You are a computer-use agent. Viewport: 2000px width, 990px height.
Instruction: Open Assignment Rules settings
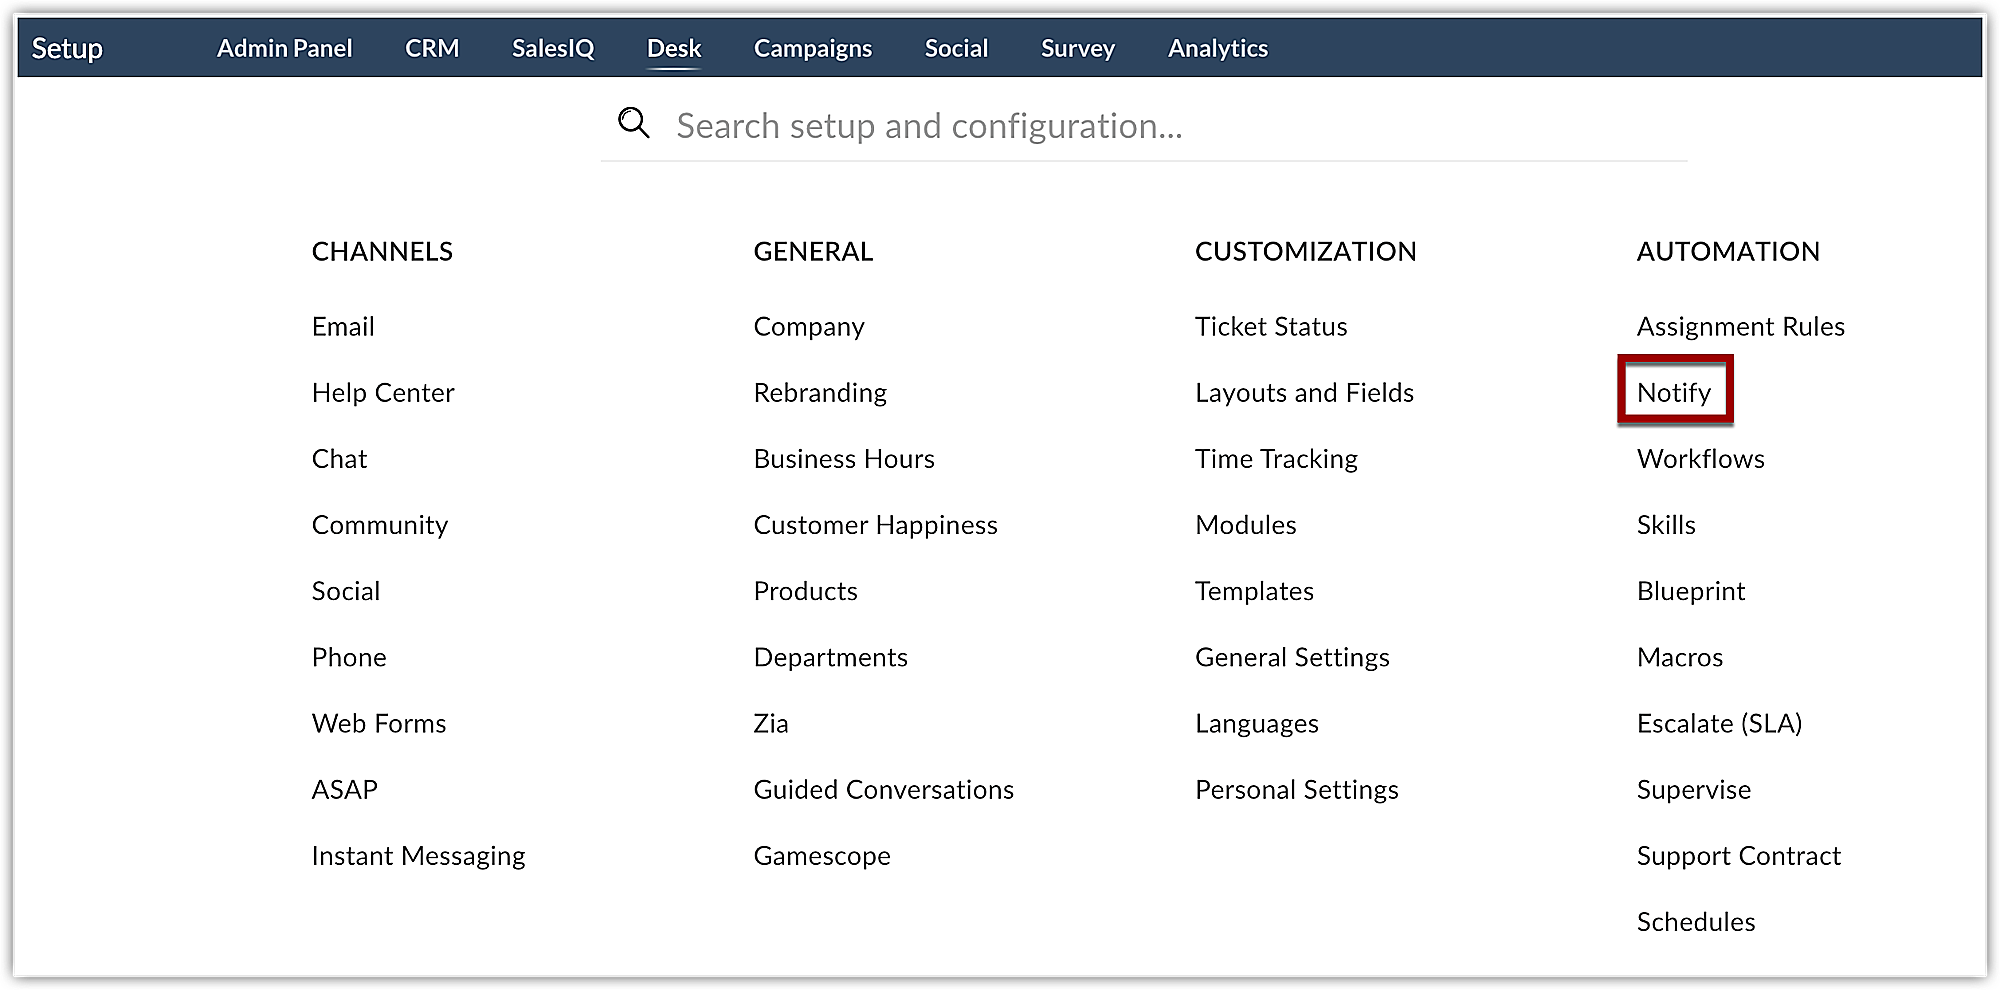tap(1740, 326)
